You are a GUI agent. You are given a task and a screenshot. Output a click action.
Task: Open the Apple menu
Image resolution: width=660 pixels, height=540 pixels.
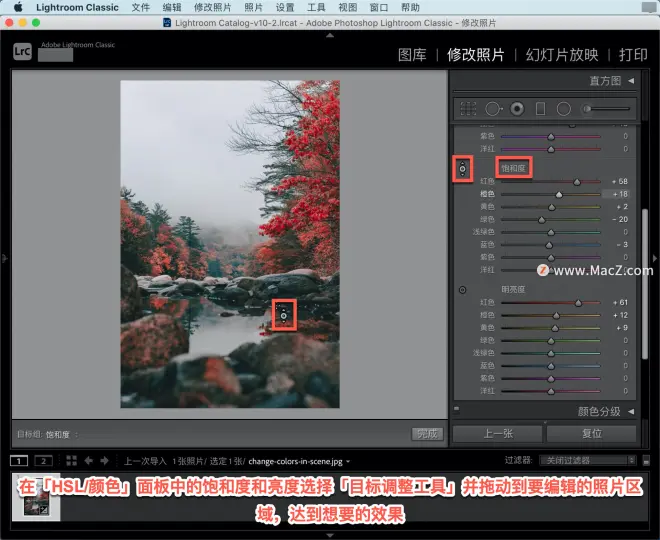coord(18,7)
